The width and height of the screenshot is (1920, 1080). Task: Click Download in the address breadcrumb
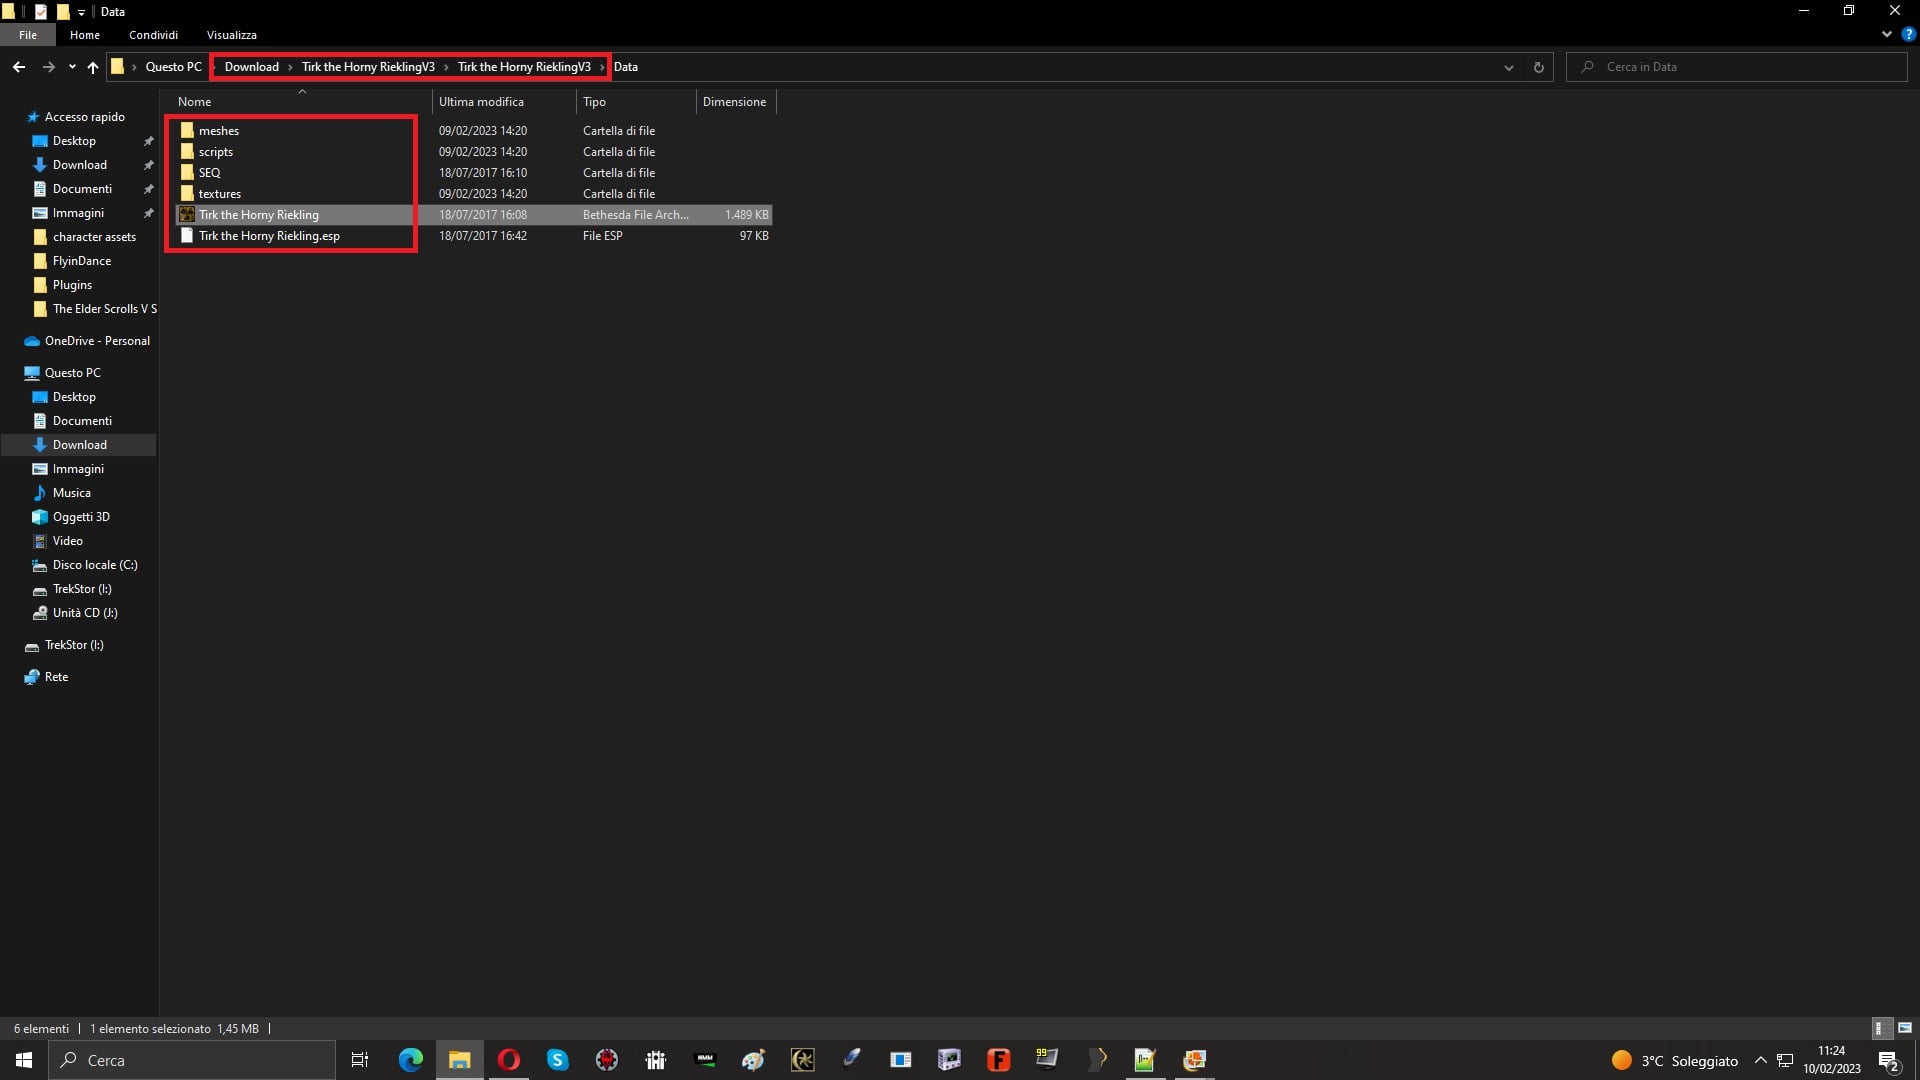251,67
